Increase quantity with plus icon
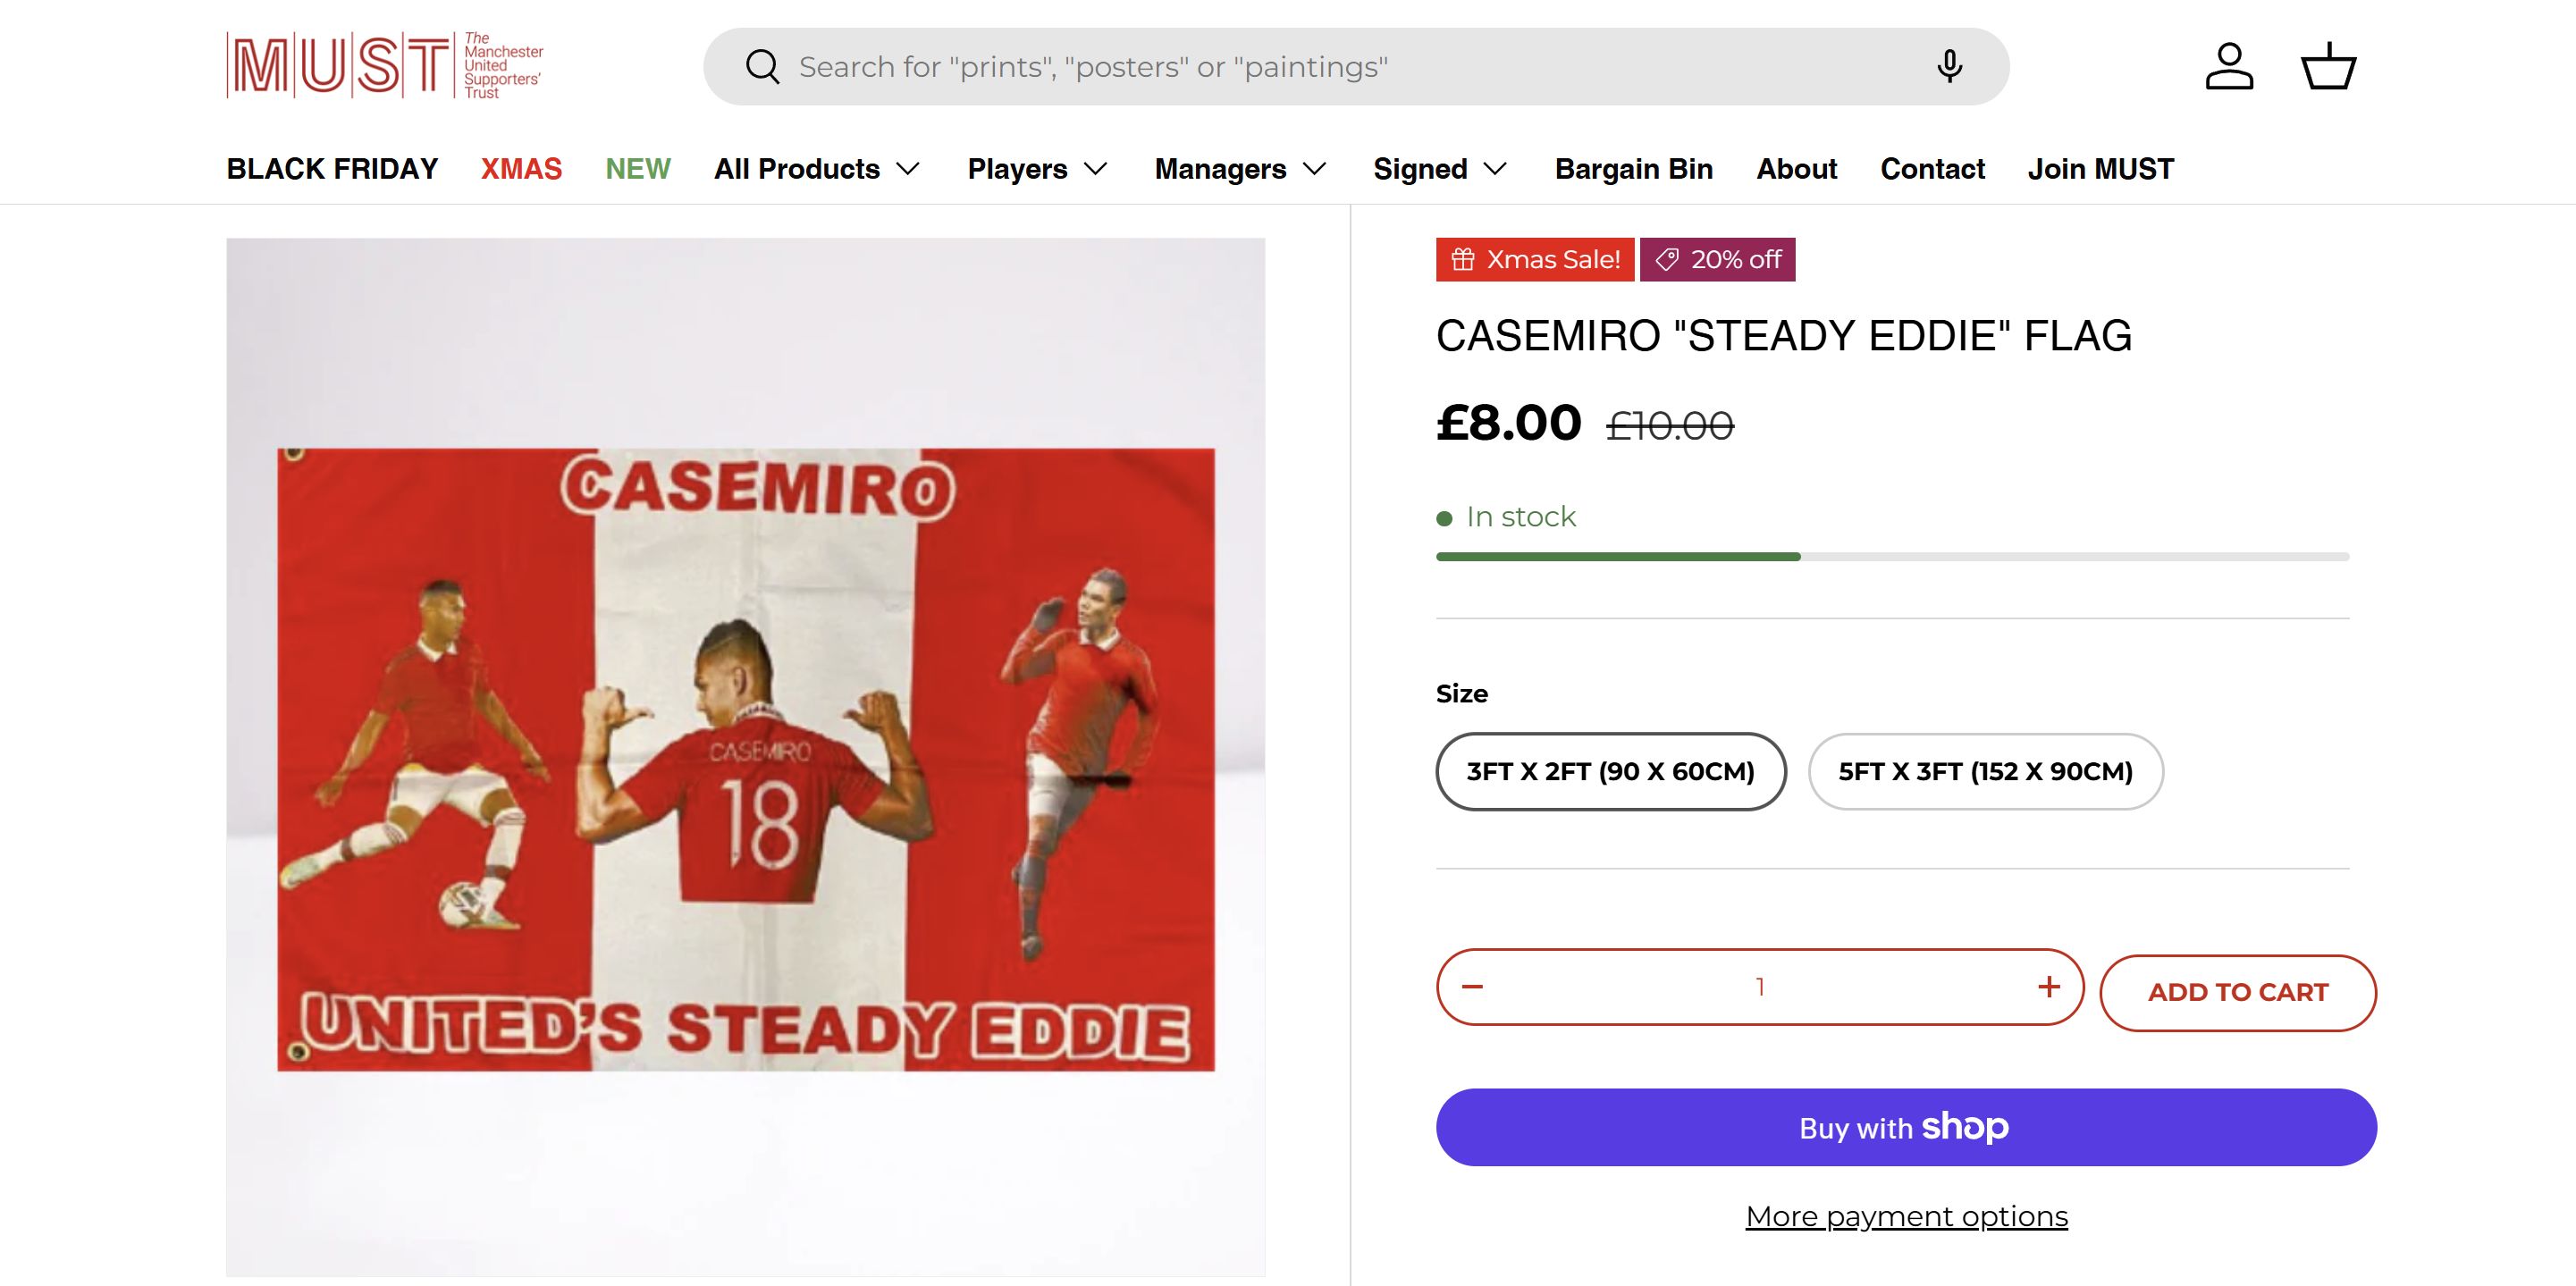The height and width of the screenshot is (1286, 2576). pyautogui.click(x=2048, y=987)
